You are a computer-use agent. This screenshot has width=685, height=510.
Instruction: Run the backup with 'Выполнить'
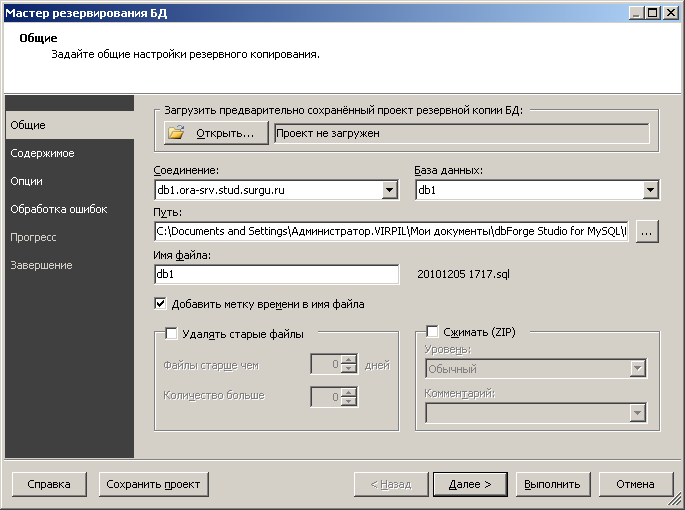(x=553, y=484)
